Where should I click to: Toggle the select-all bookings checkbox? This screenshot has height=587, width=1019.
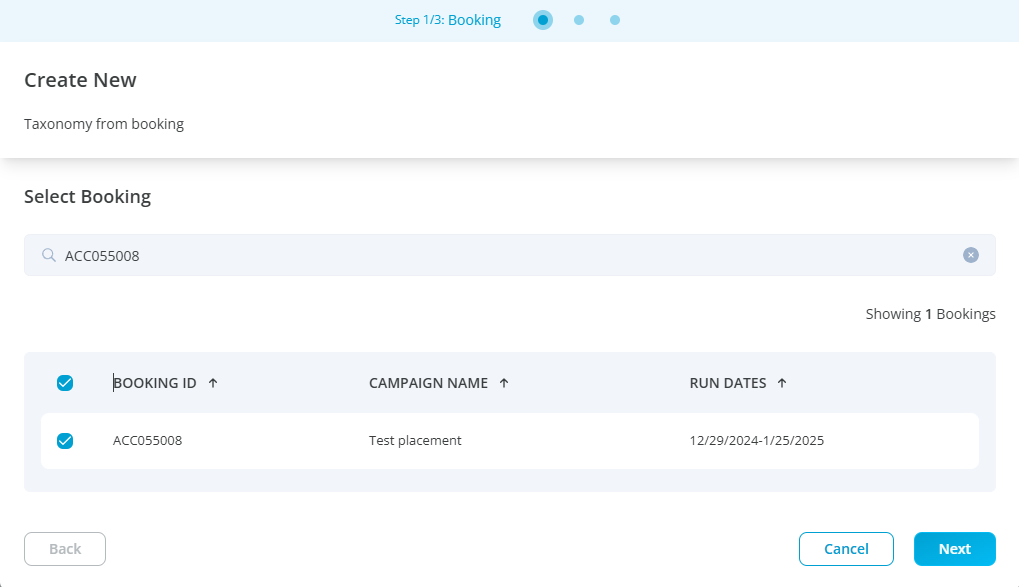coord(65,383)
